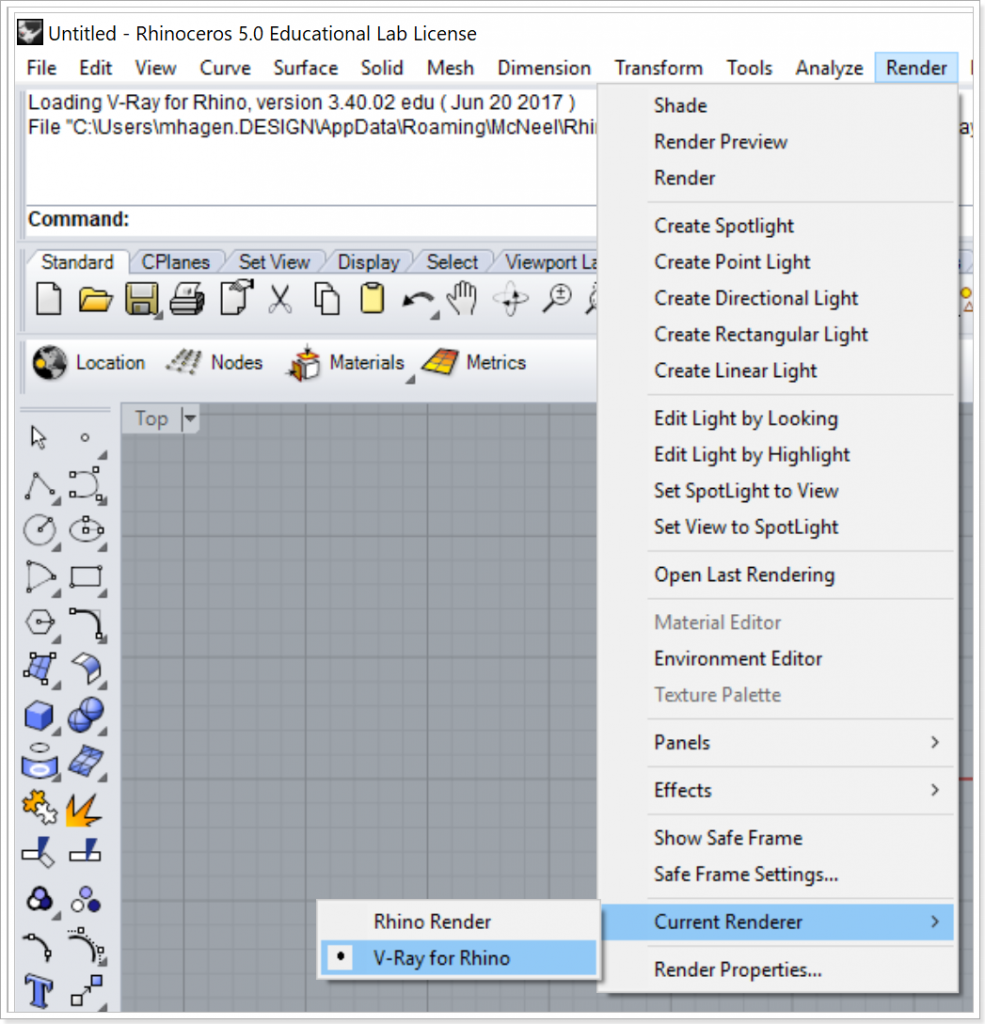Select the Pan hand tool
Image resolution: width=985 pixels, height=1024 pixels.
pos(462,298)
